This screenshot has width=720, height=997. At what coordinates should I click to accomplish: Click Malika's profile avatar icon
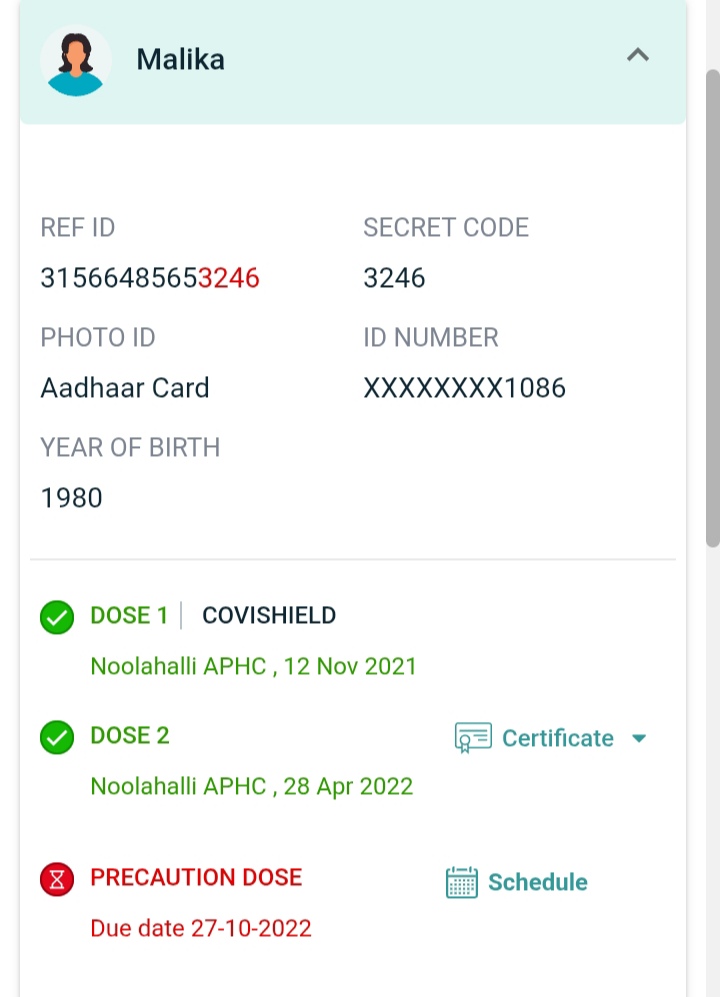point(76,61)
